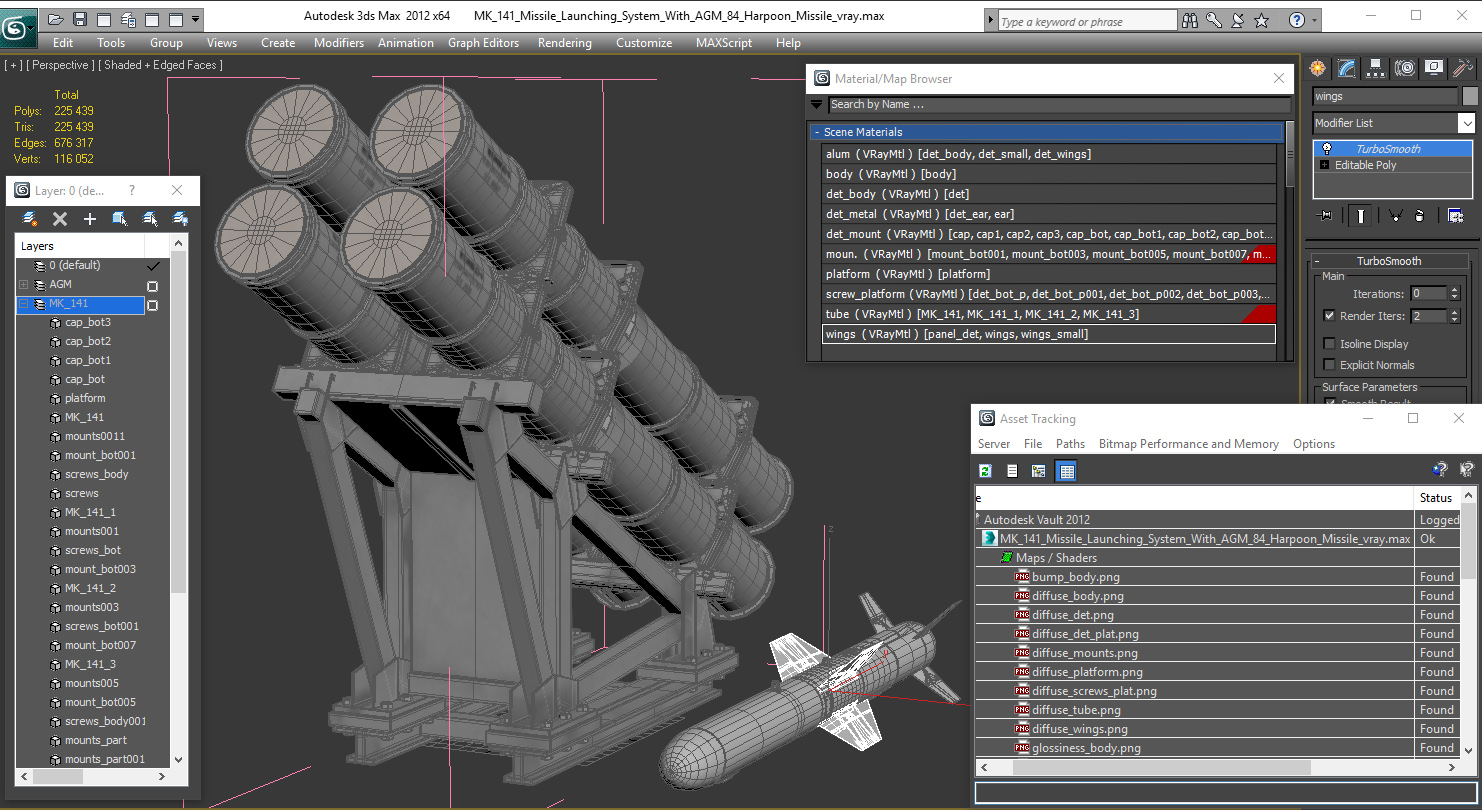
Task: Open the Hierarchy command panel tab
Action: point(1376,68)
